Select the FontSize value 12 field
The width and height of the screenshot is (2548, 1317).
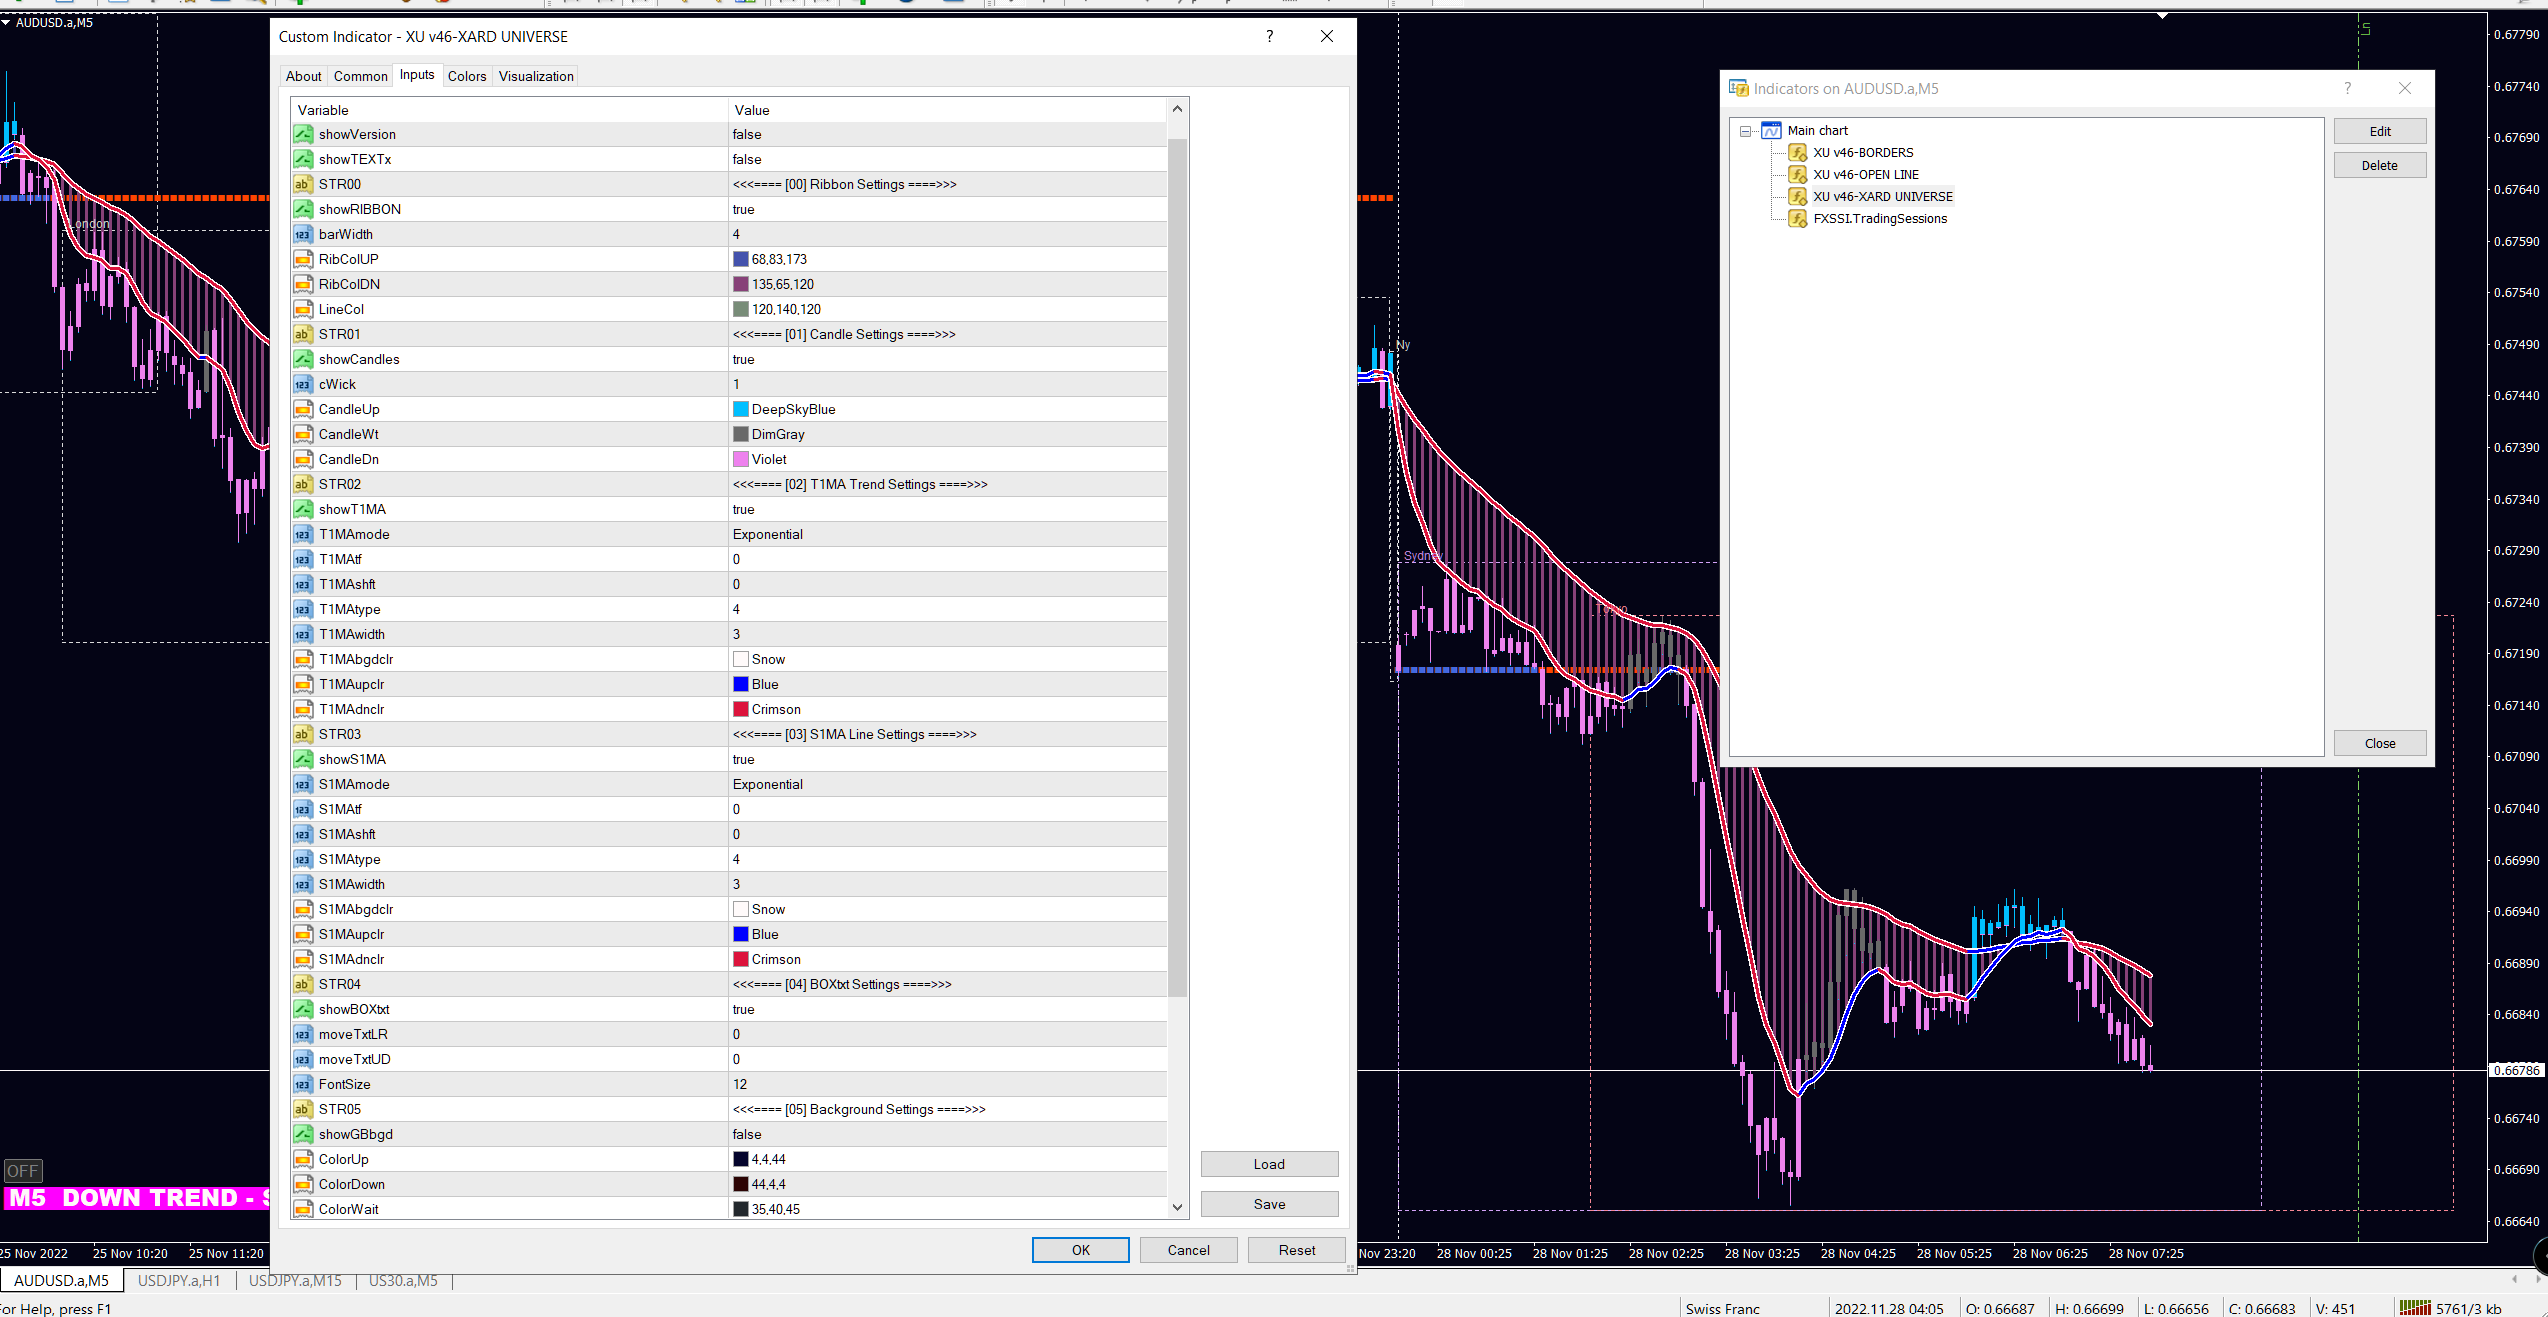[740, 1084]
